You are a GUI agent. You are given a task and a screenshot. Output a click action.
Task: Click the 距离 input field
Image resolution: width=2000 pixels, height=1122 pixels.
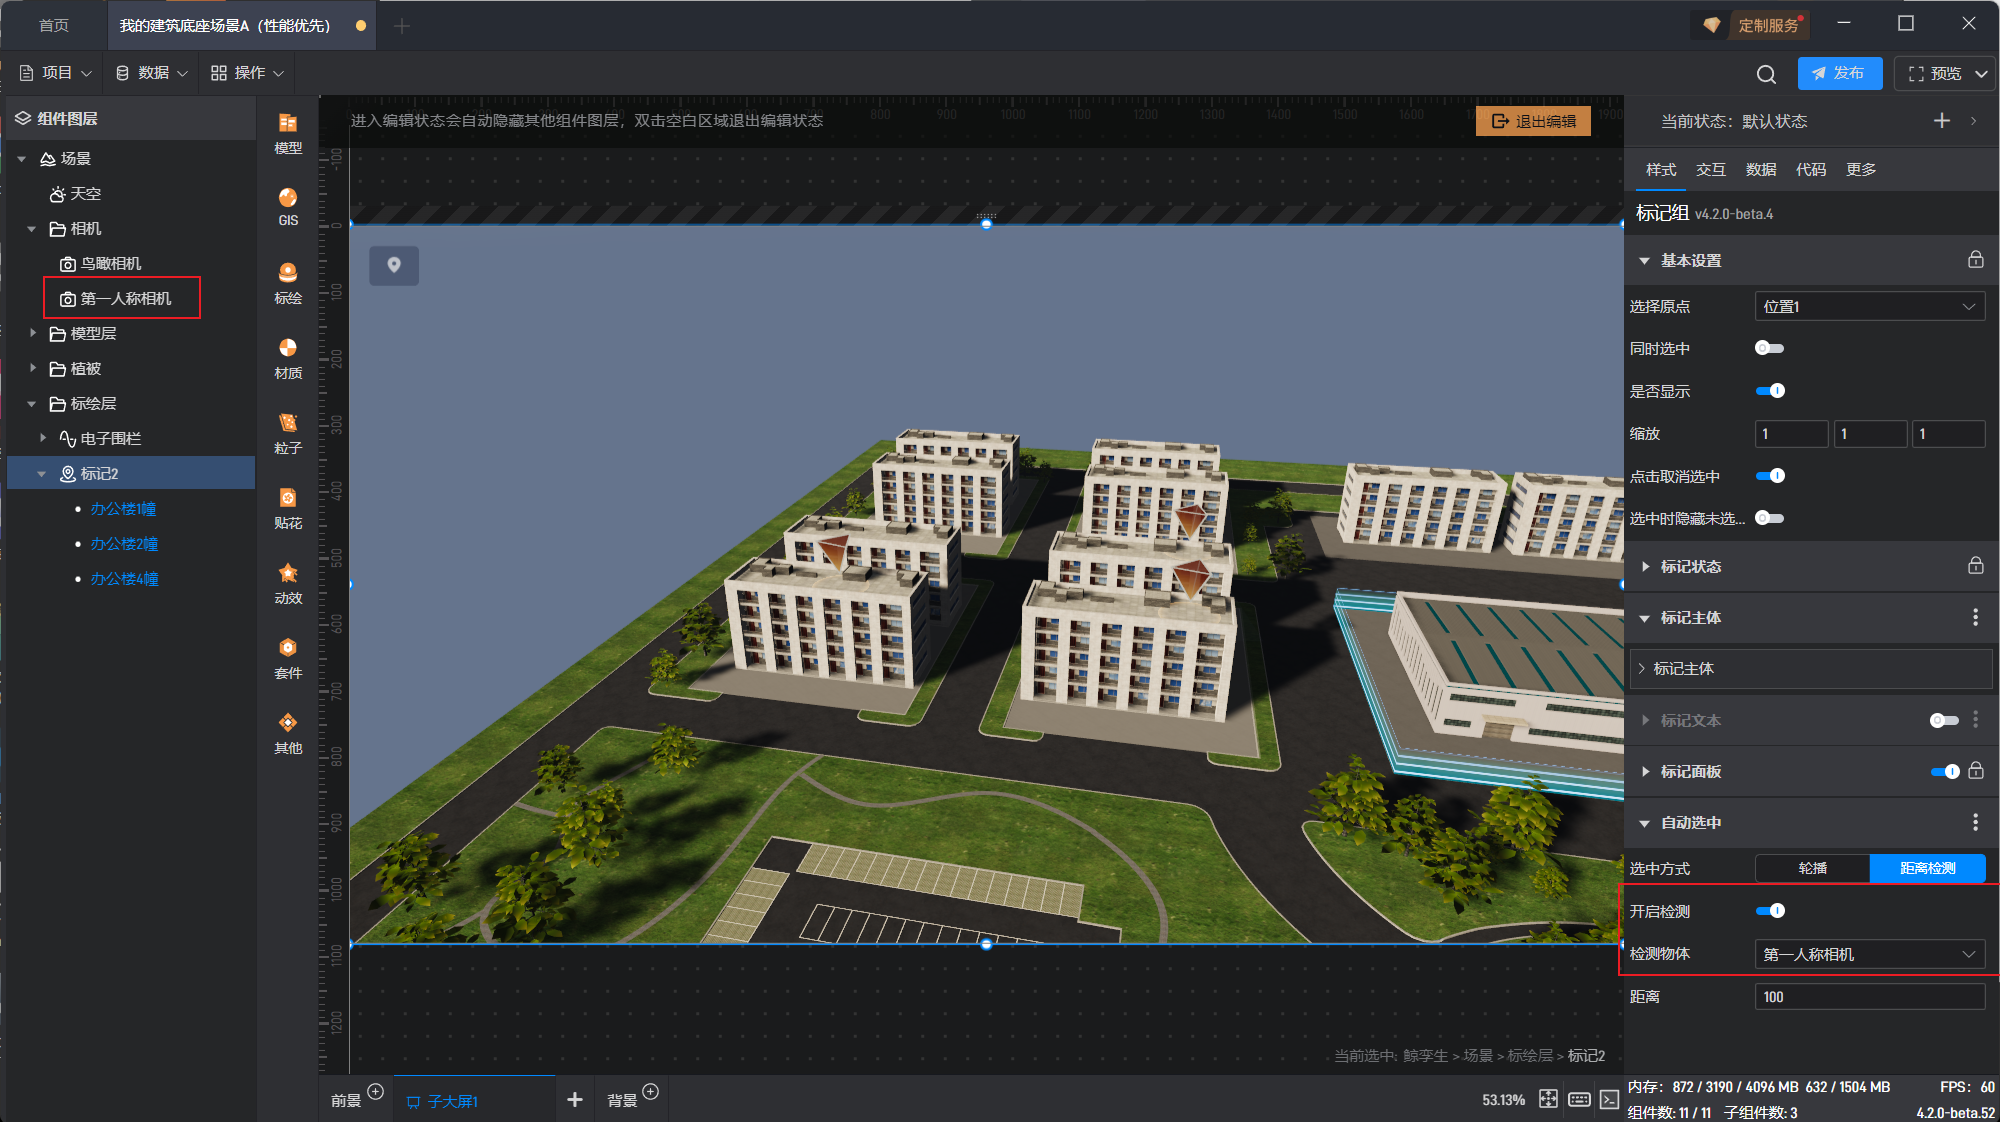[1869, 996]
